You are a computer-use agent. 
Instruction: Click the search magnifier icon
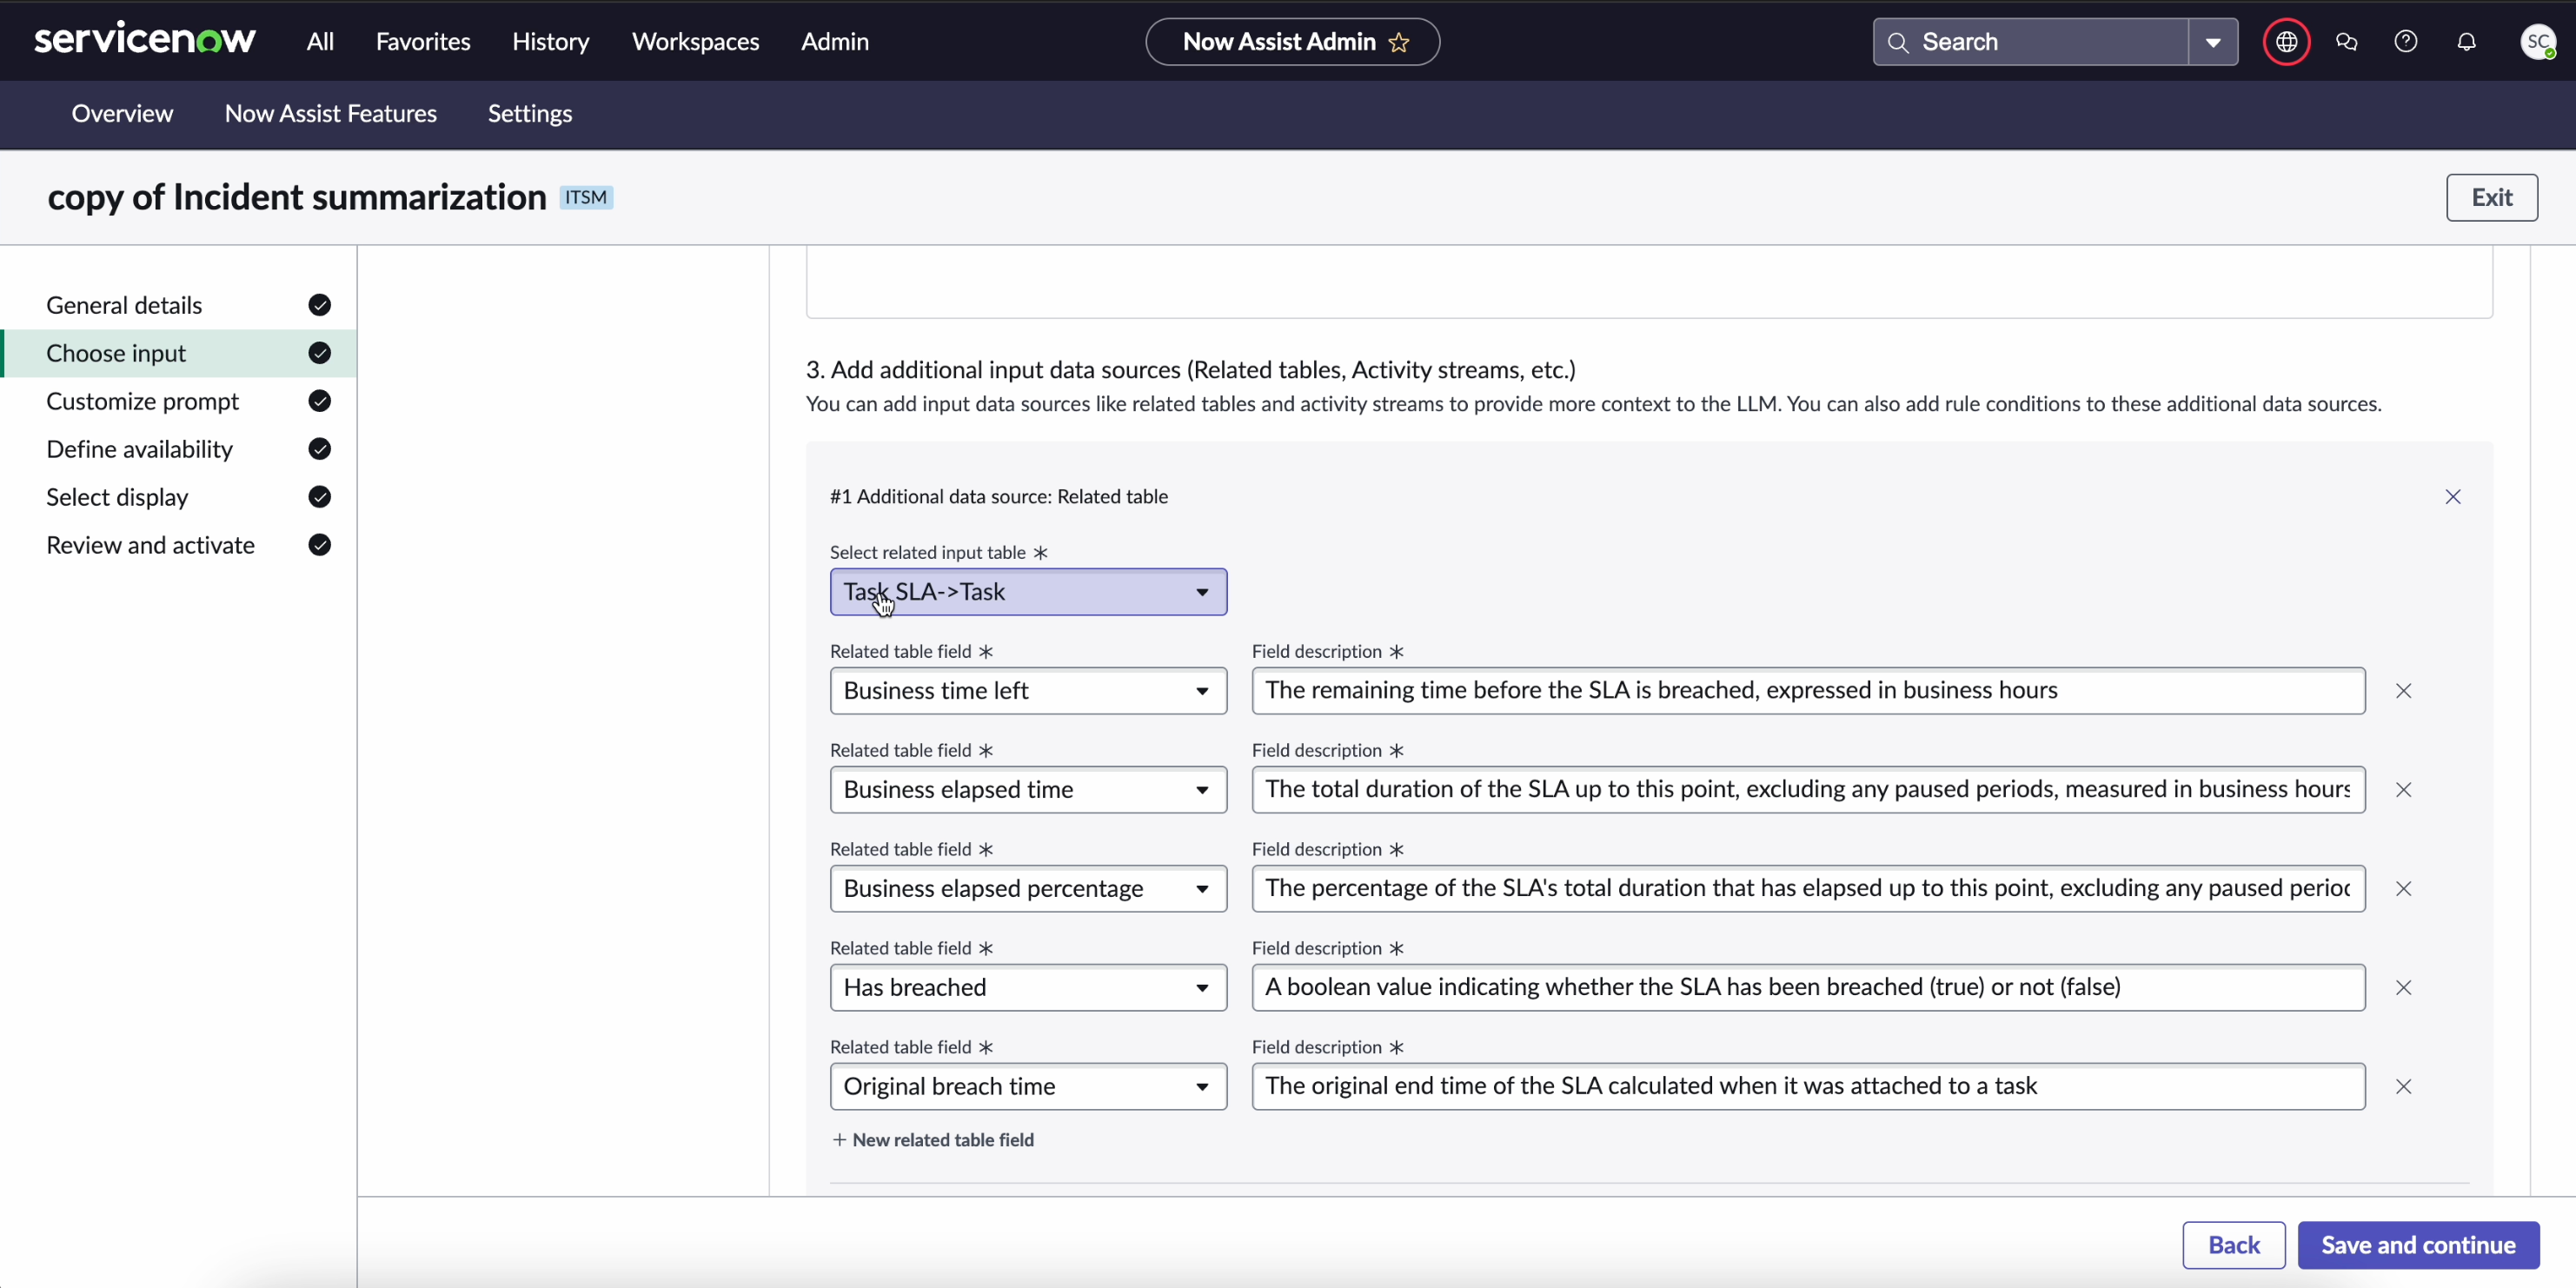click(1897, 42)
